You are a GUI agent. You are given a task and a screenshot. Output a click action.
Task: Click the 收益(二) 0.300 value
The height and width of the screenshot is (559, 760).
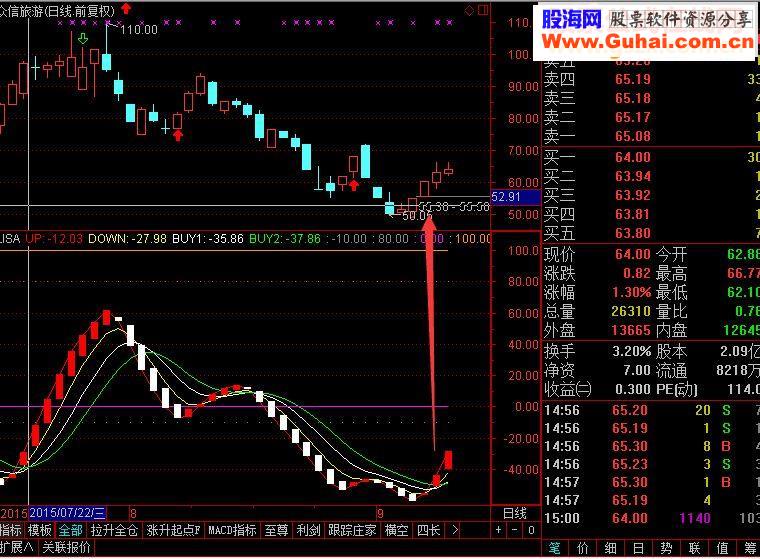pos(633,389)
